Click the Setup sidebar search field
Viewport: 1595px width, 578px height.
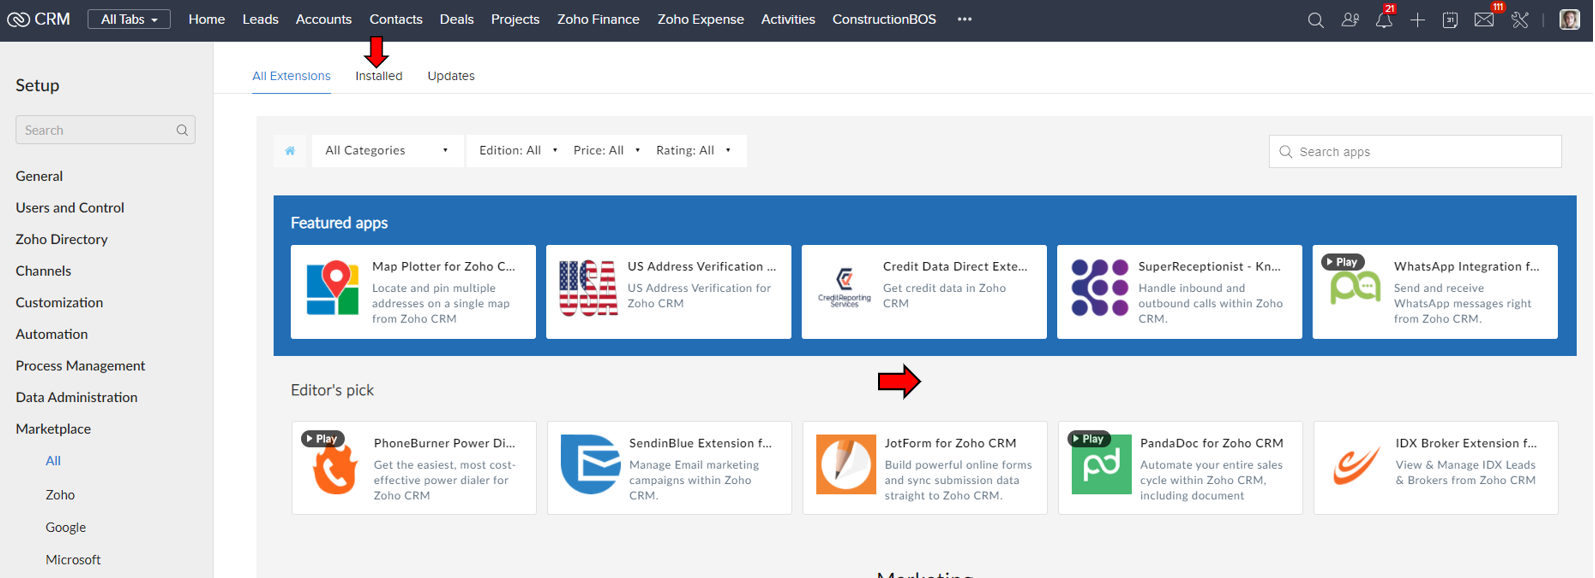point(105,130)
